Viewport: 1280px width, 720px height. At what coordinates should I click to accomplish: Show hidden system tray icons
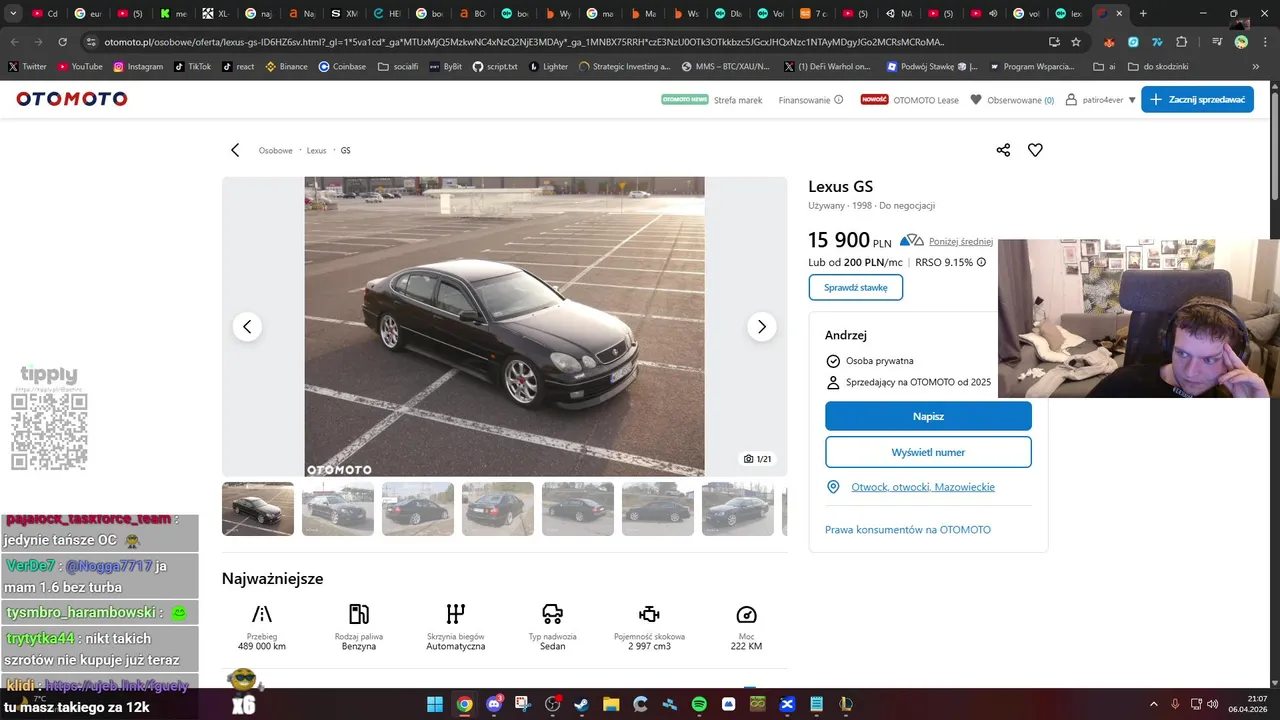[x=1156, y=704]
